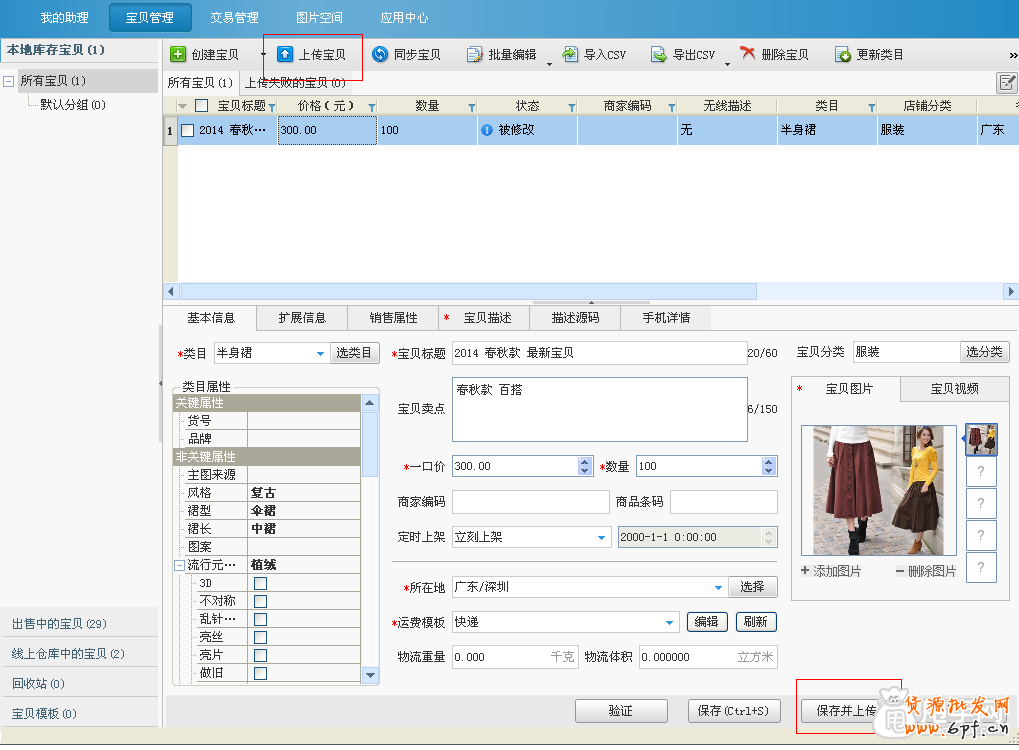This screenshot has height=750, width=1019.
Task: Click the 创建宝贝 green plus icon
Action: 178,55
